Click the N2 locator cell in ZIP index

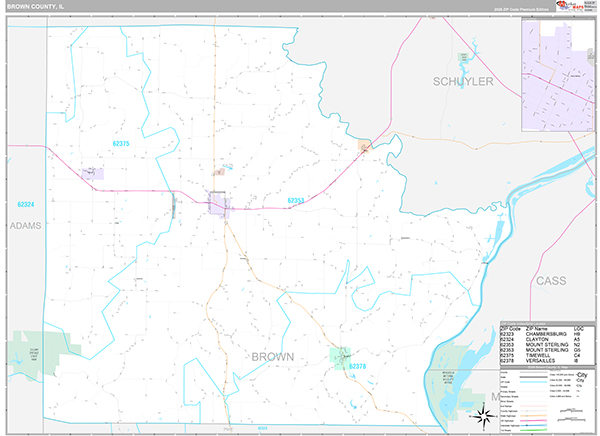tap(577, 345)
